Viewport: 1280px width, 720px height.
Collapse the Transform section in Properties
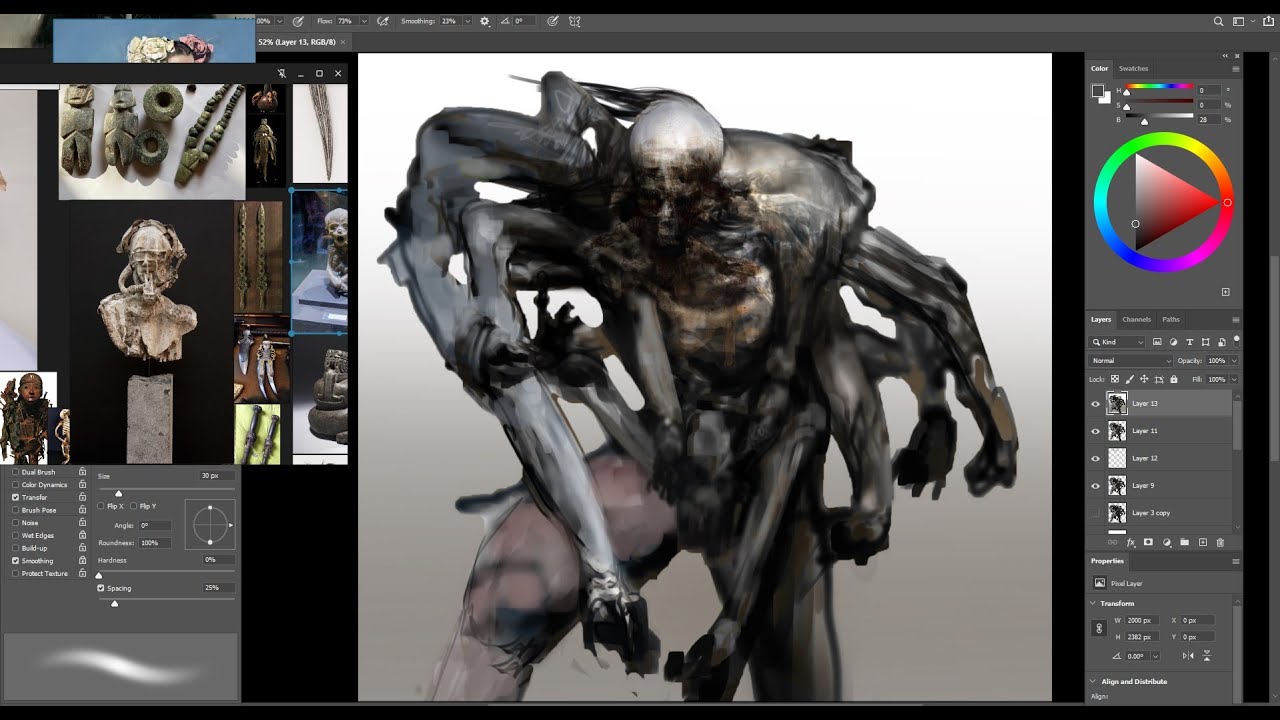pos(1093,603)
